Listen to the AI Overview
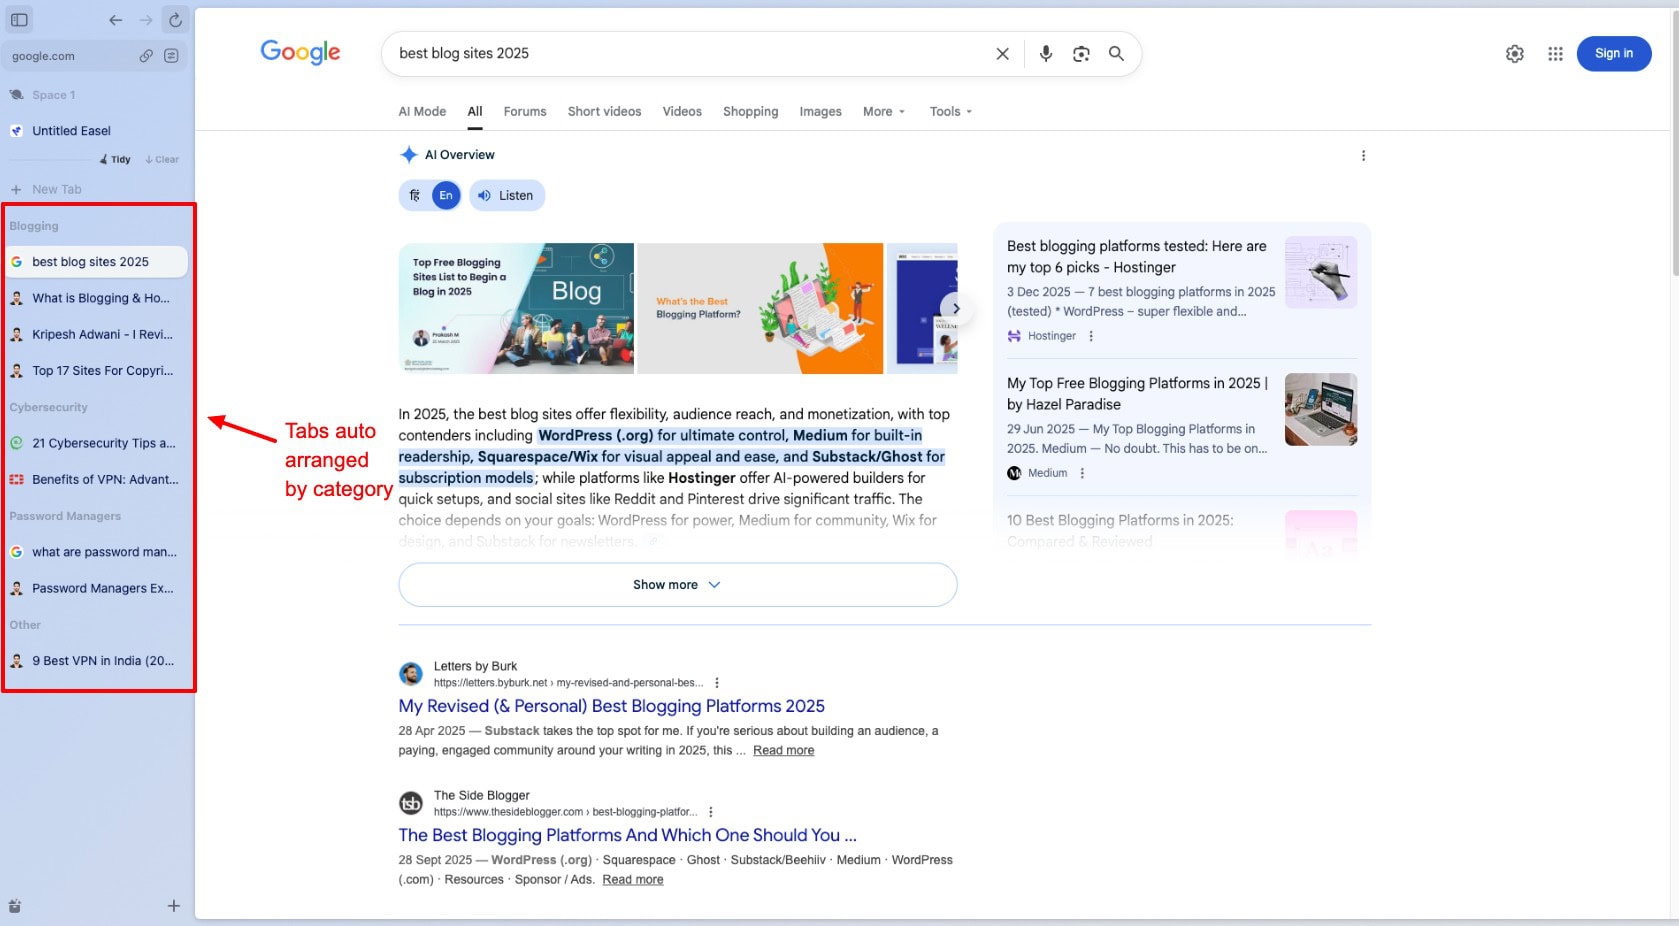This screenshot has height=926, width=1679. pos(507,196)
